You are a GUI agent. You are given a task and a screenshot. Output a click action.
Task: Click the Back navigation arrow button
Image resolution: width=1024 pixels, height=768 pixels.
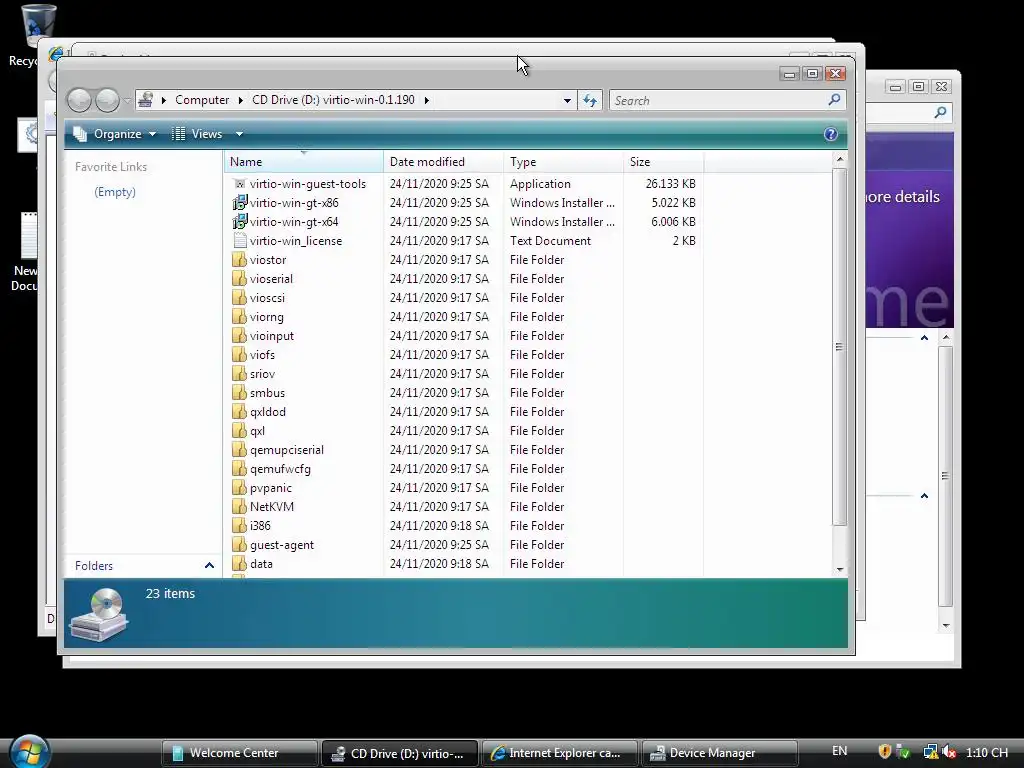click(80, 100)
